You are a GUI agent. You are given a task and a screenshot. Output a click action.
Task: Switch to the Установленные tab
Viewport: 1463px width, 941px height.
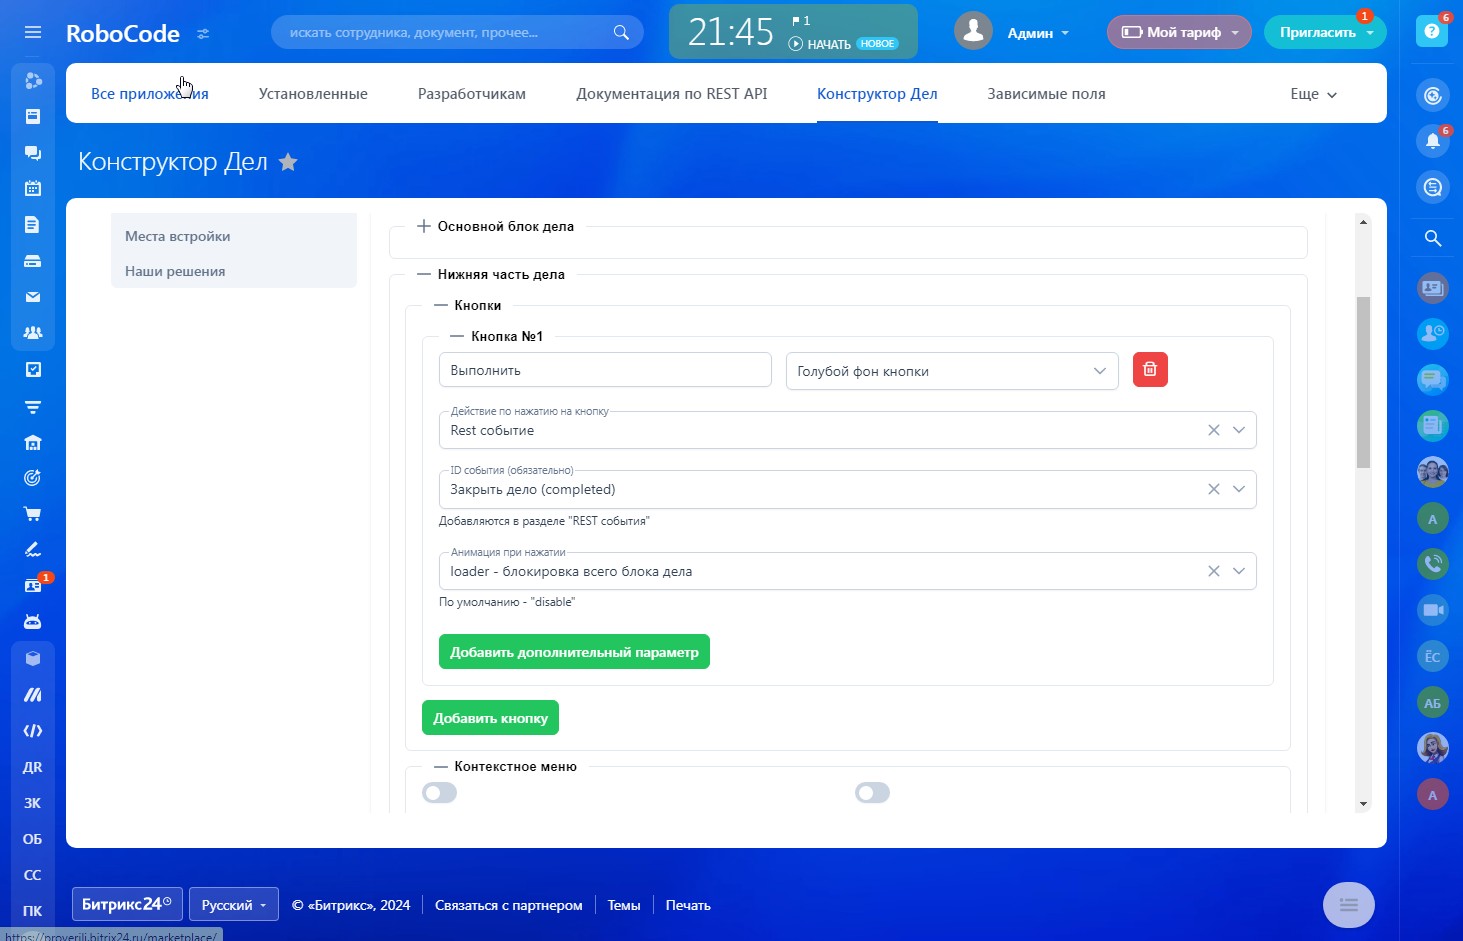[x=313, y=94]
